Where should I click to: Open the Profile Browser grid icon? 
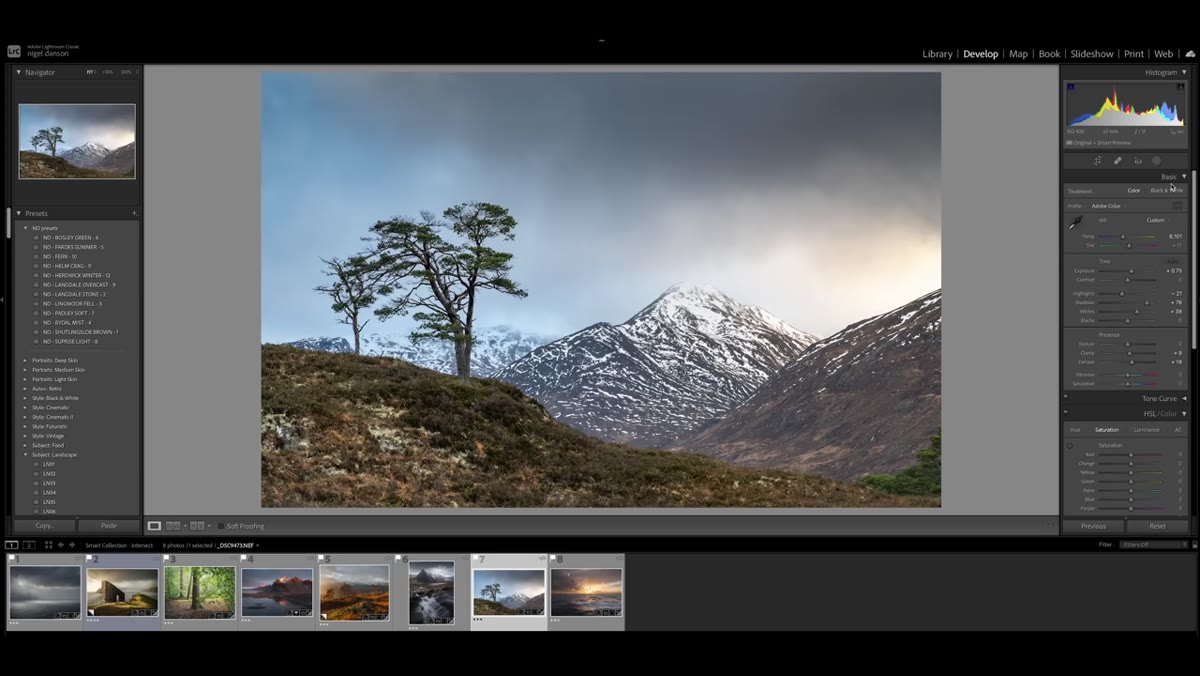1177,206
